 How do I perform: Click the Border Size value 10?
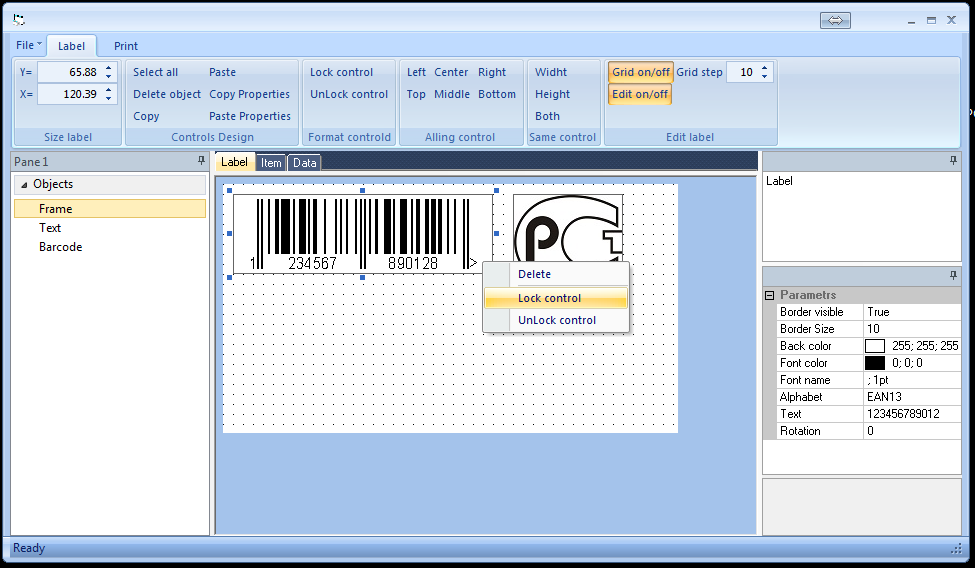point(912,328)
